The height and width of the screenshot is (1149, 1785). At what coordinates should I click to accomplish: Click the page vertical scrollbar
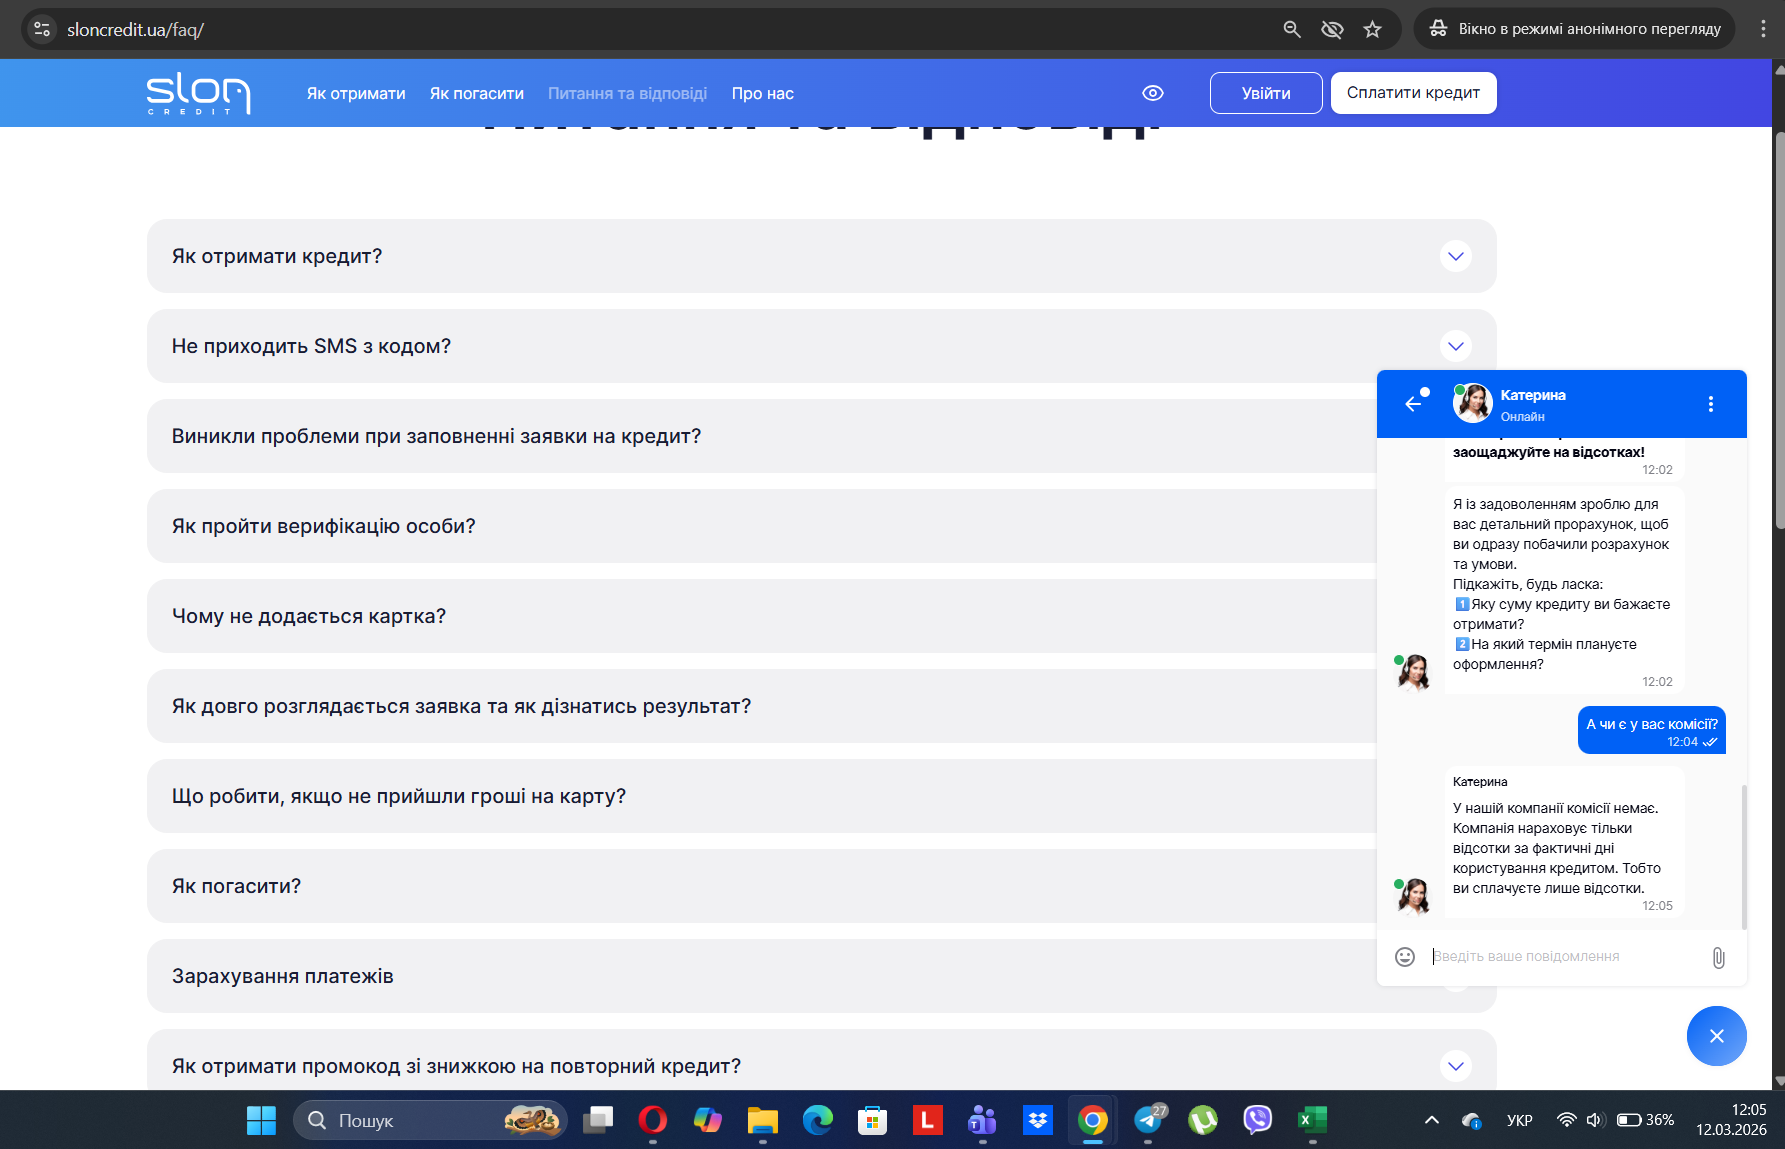coord(1779,330)
